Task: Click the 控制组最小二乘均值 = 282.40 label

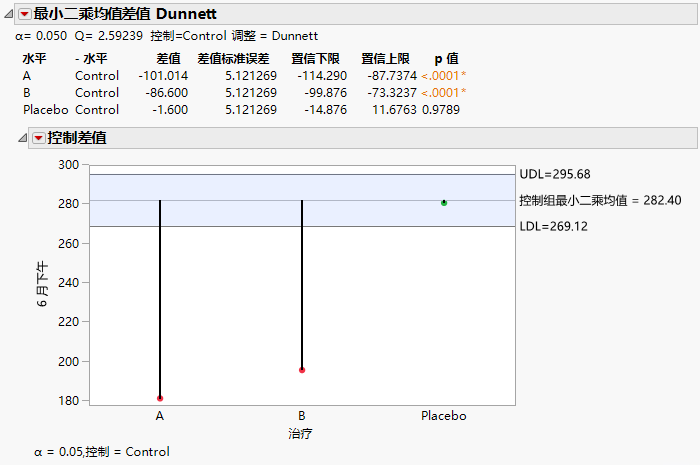Action: [x=600, y=200]
